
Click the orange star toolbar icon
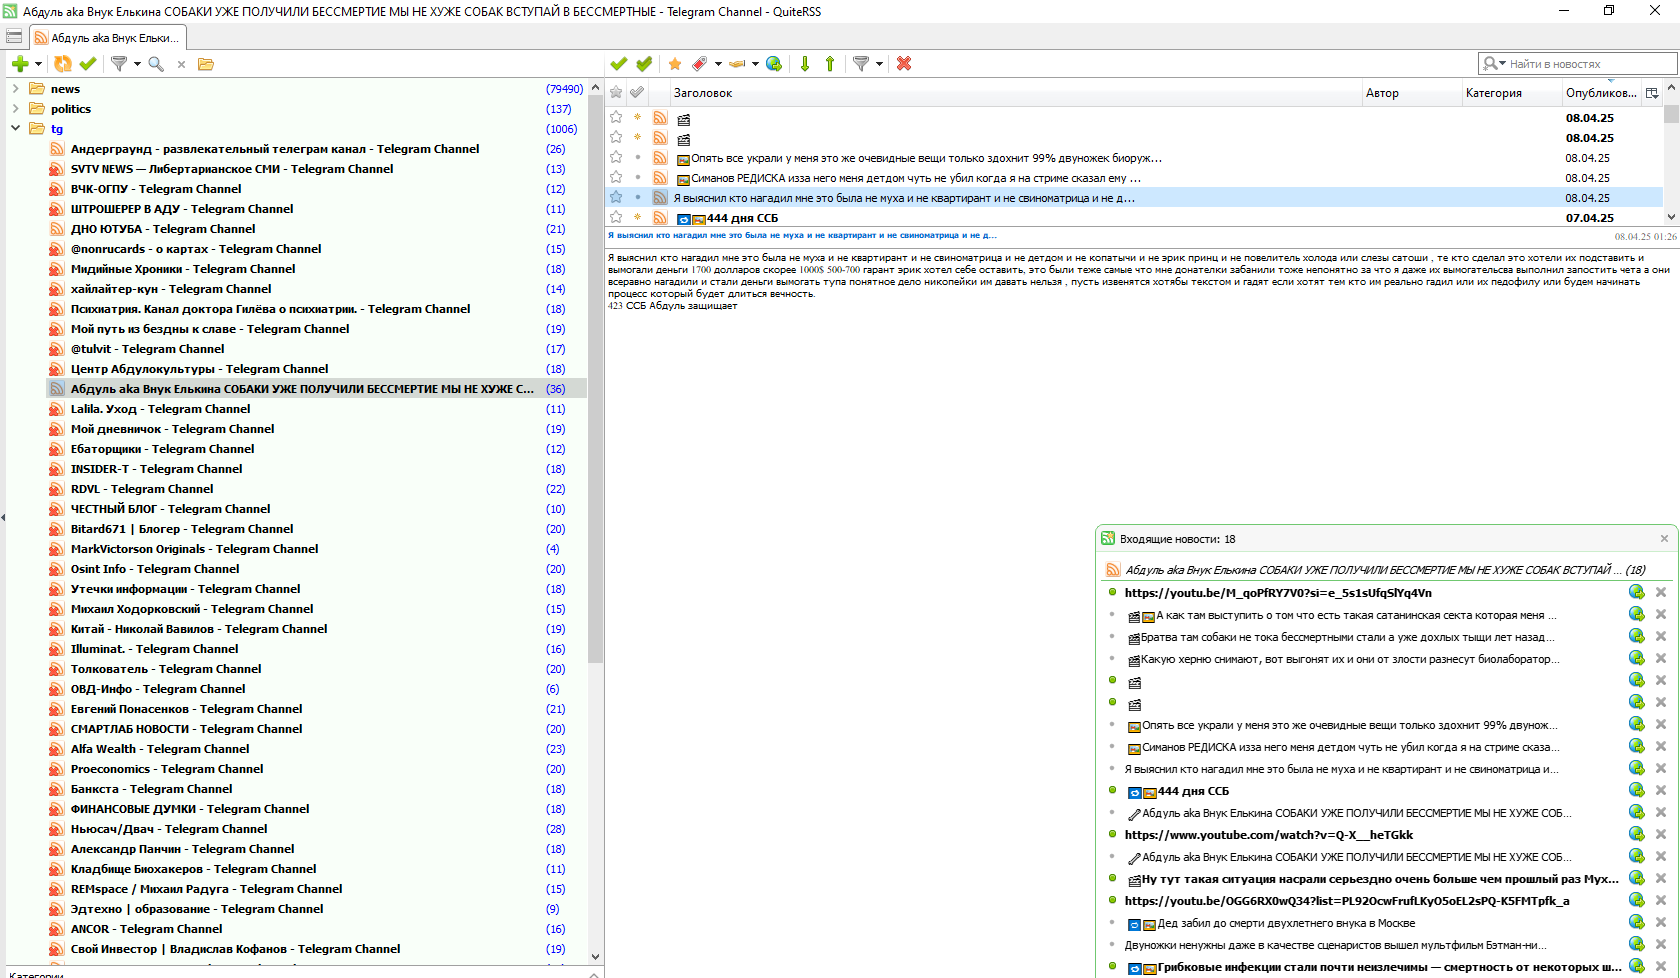[675, 64]
